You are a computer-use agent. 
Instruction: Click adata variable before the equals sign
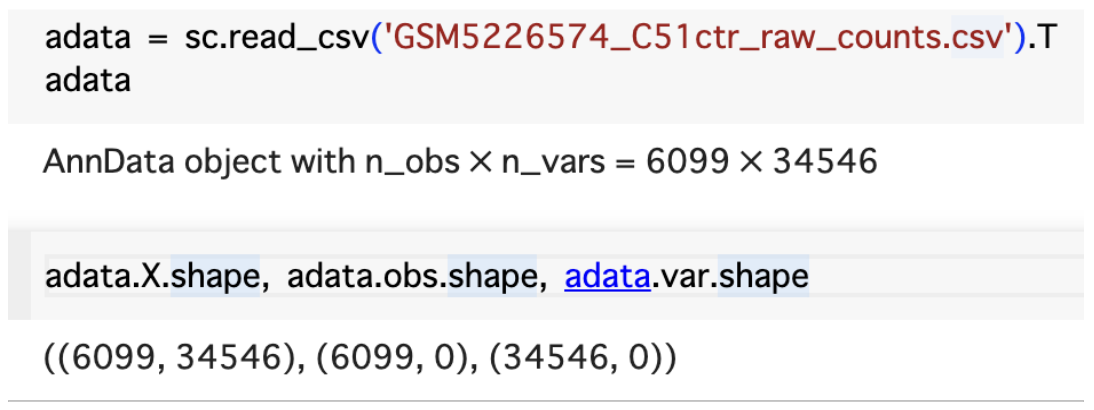click(x=88, y=43)
